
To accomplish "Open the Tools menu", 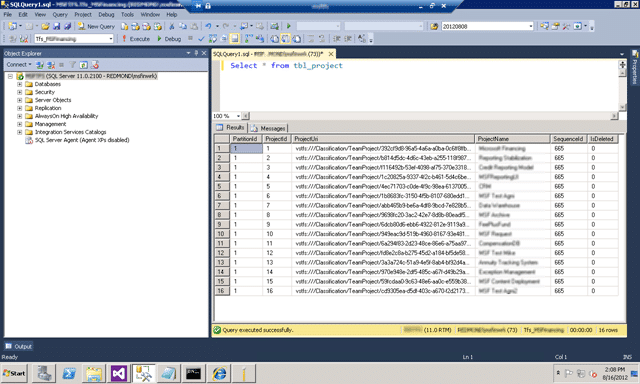I will coord(127,14).
